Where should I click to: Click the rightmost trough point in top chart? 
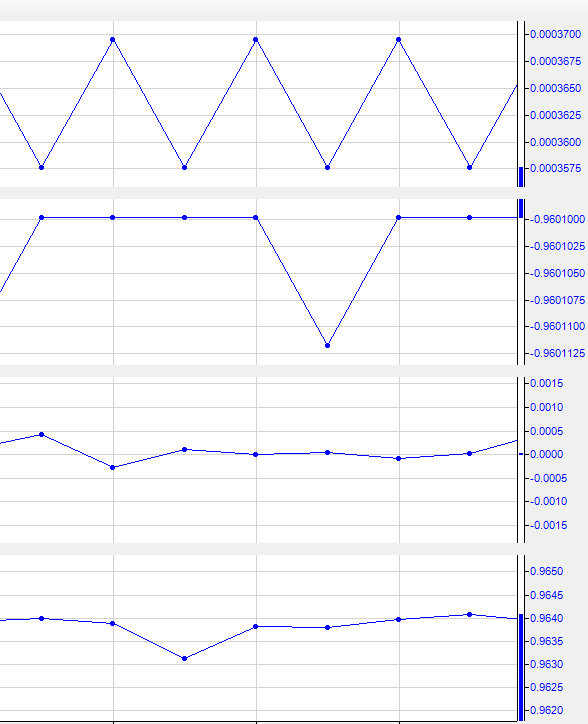pyautogui.click(x=469, y=168)
